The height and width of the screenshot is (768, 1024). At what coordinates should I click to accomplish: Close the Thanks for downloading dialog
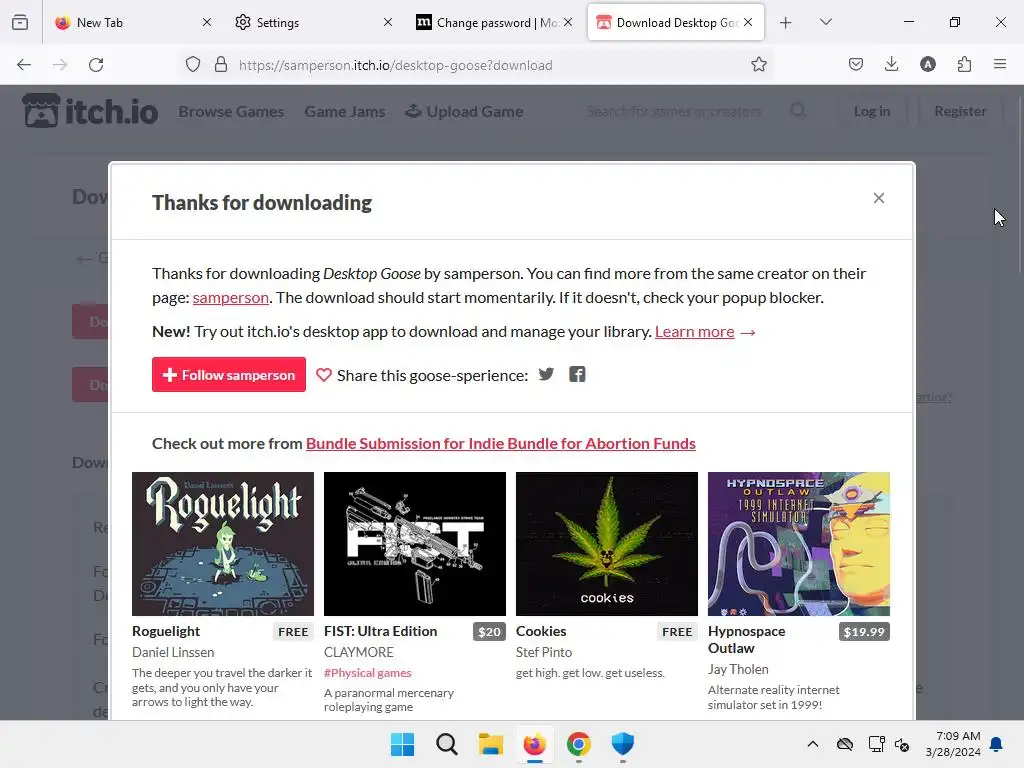tap(878, 198)
